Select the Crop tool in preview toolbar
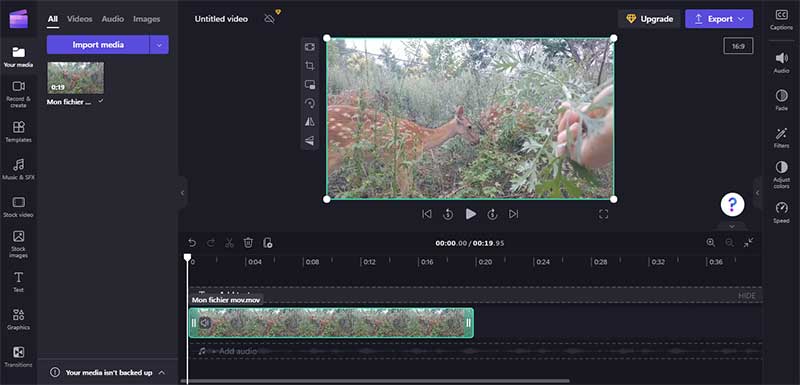Viewport: 800px width, 385px height. pyautogui.click(x=310, y=66)
